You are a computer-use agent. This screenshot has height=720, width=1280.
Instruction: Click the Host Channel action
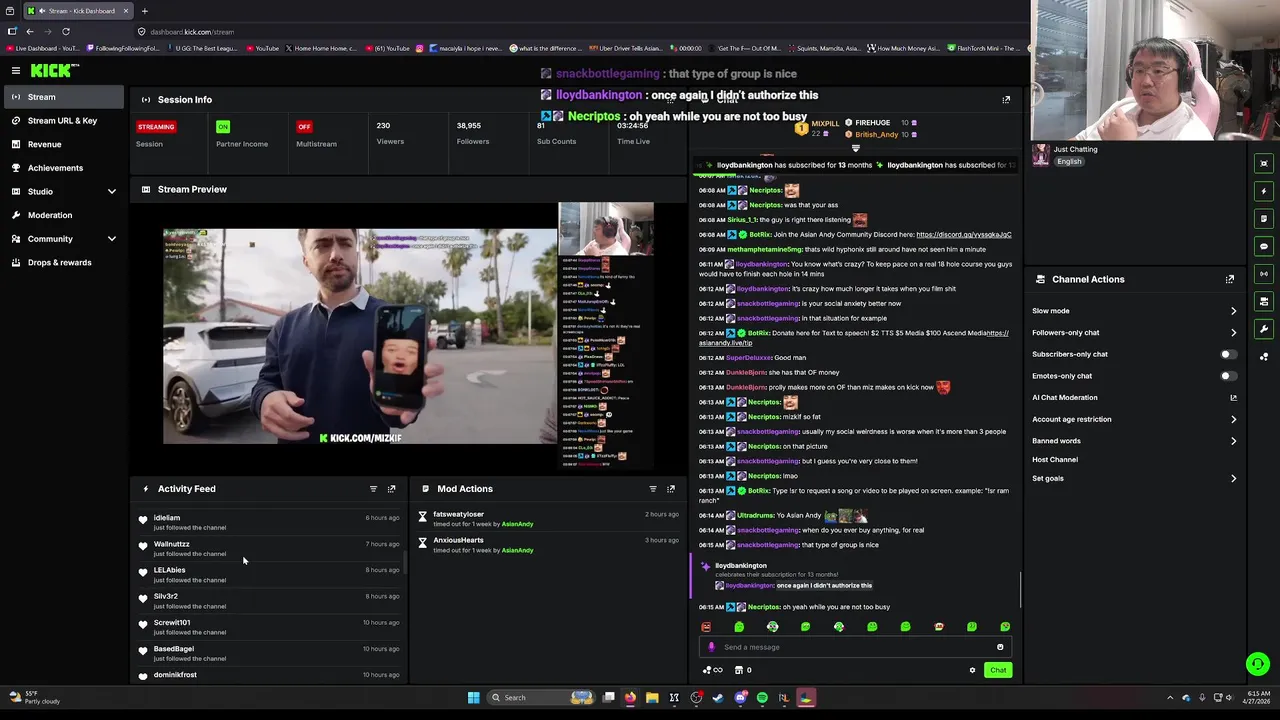pos(1055,460)
